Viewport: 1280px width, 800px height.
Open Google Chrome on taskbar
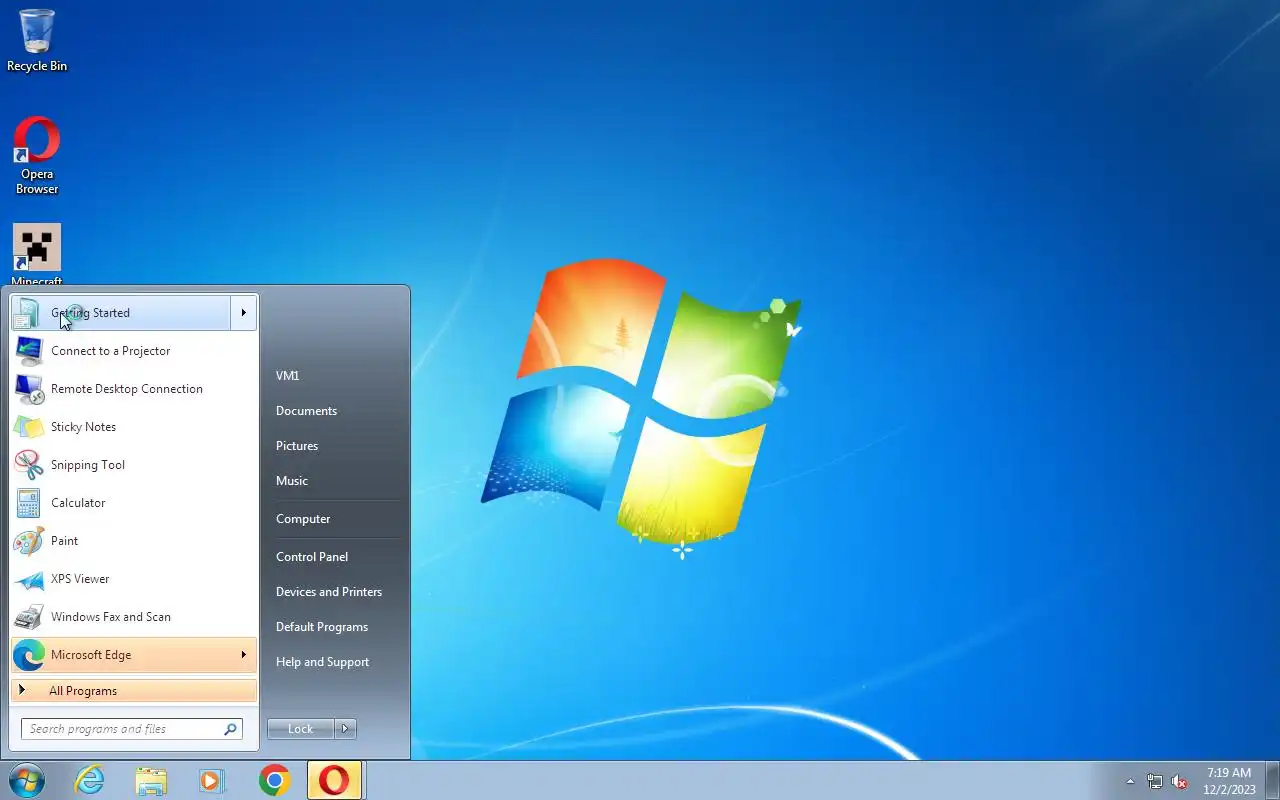coord(274,780)
